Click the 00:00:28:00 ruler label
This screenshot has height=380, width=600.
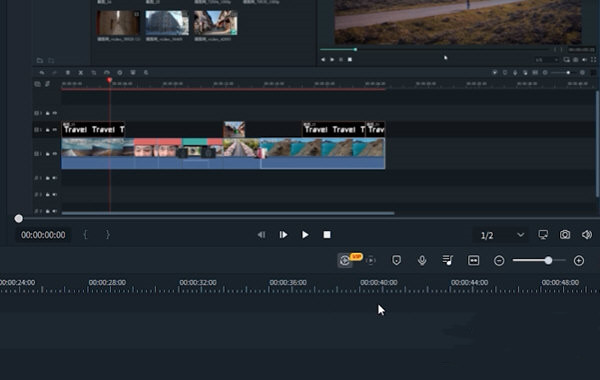click(107, 282)
